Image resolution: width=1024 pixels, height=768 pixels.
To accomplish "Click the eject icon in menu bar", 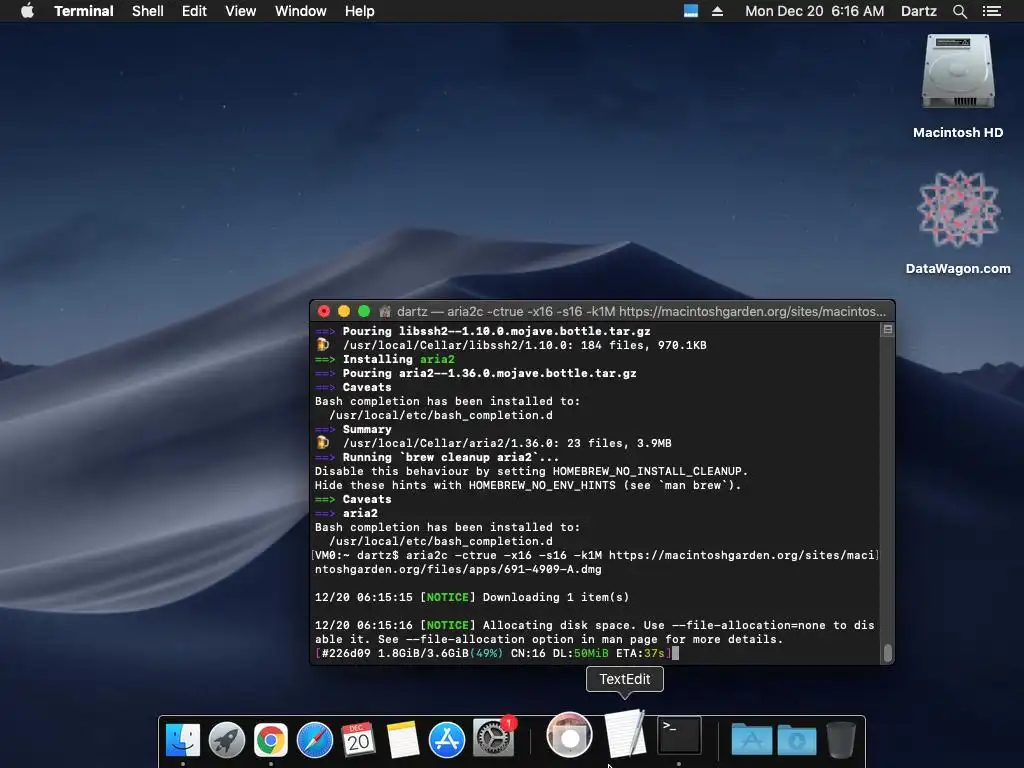I will point(717,11).
